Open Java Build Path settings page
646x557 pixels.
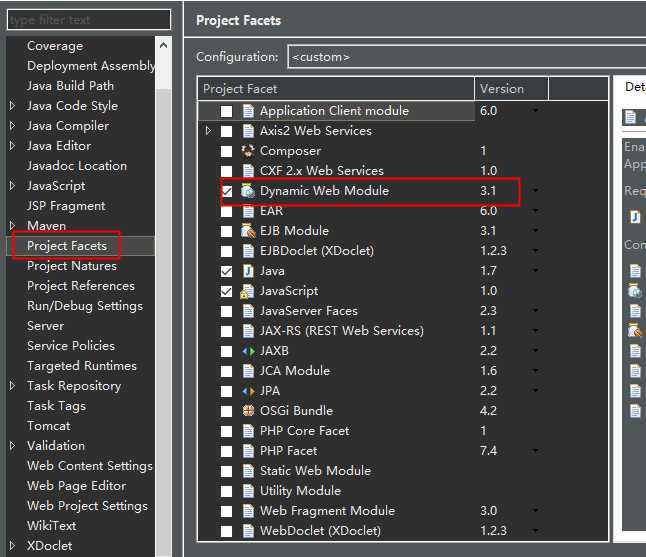pos(70,86)
